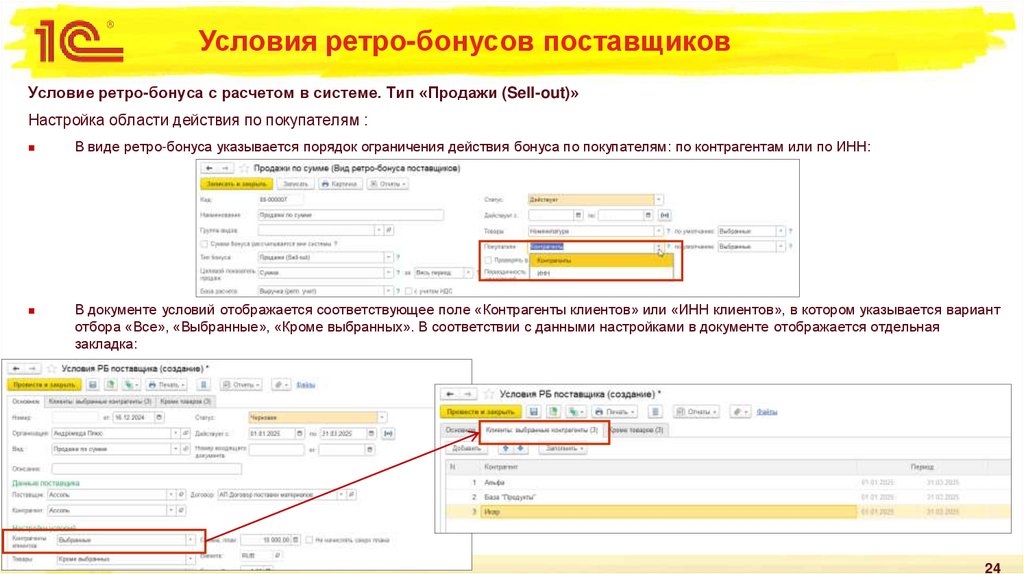The image size is (1024, 574).
Task: Open Файлы link in left Условия РБ window
Action: pos(306,385)
